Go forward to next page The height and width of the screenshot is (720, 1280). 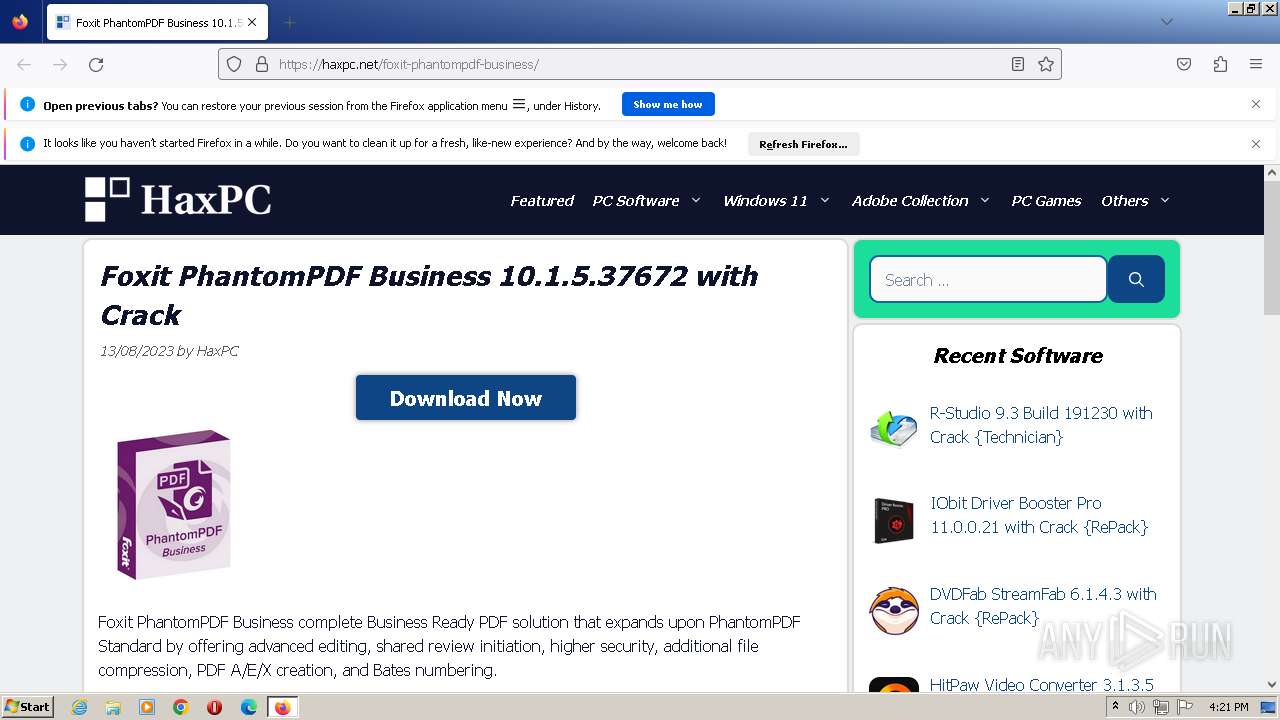click(60, 64)
